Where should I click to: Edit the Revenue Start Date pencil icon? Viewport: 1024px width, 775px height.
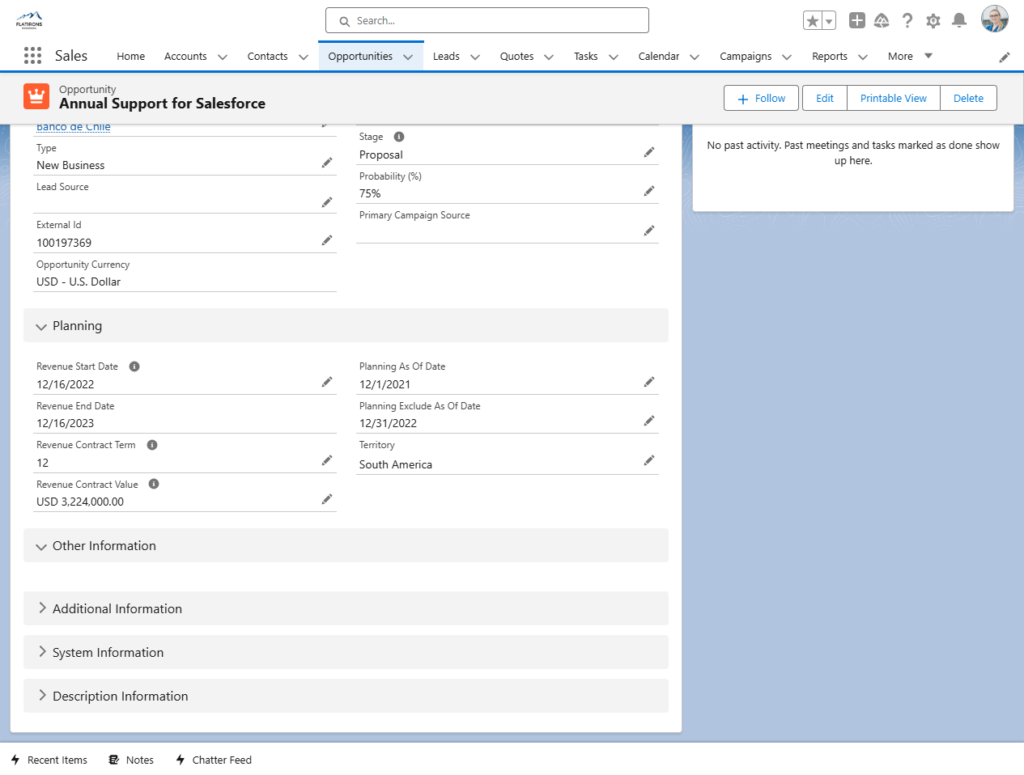327,382
